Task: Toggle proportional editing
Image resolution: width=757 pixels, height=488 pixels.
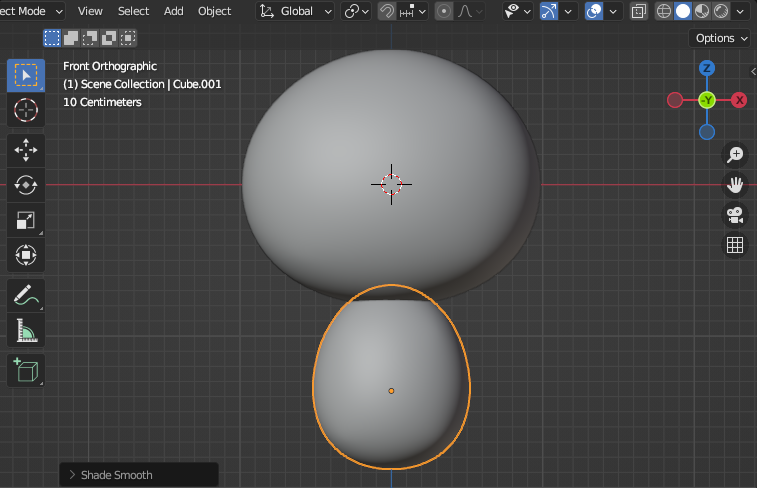Action: tap(444, 11)
